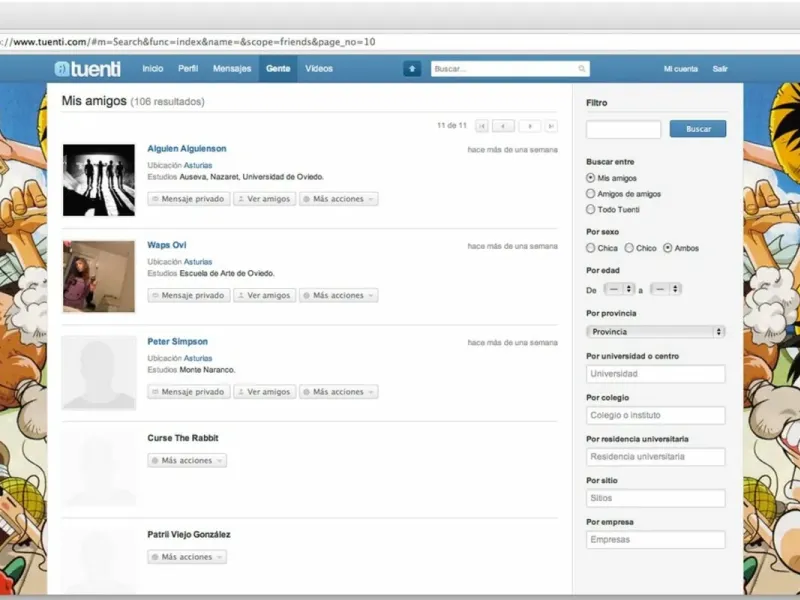Open Más acciones for Patril Viejo González
This screenshot has width=800, height=600.
pos(187,557)
